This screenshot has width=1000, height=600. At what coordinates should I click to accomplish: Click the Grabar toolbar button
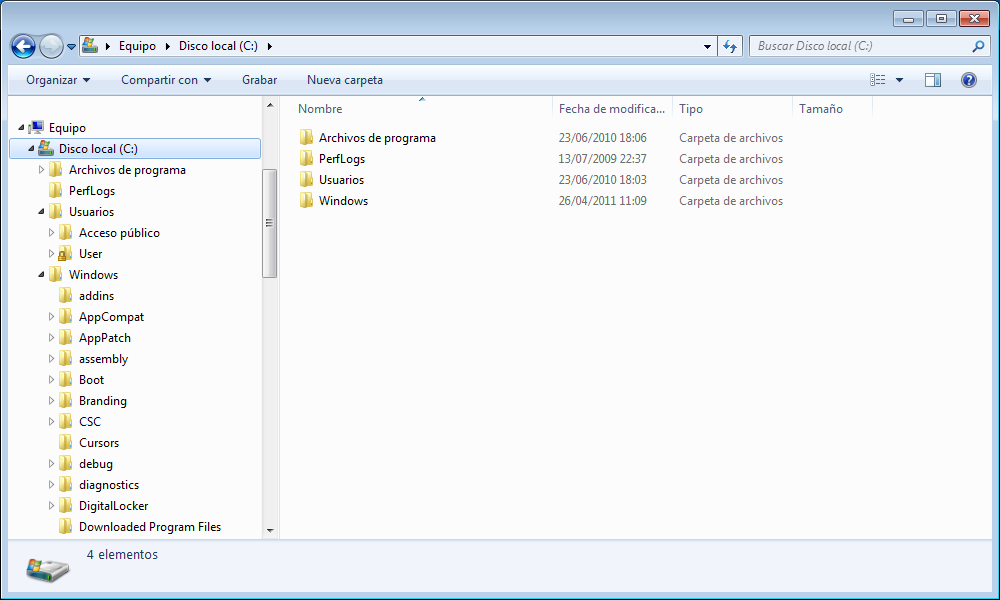click(x=259, y=80)
